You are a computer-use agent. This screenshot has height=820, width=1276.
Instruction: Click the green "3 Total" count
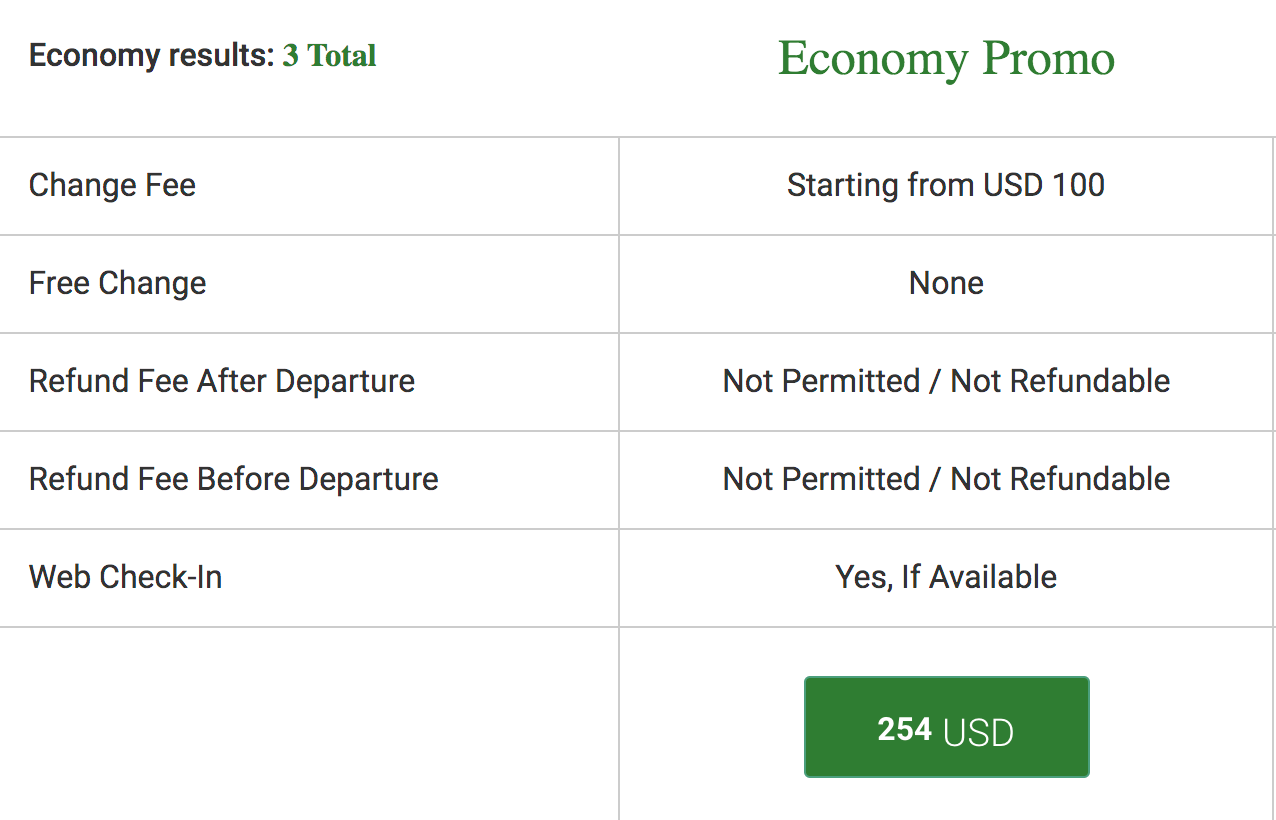pyautogui.click(x=329, y=55)
